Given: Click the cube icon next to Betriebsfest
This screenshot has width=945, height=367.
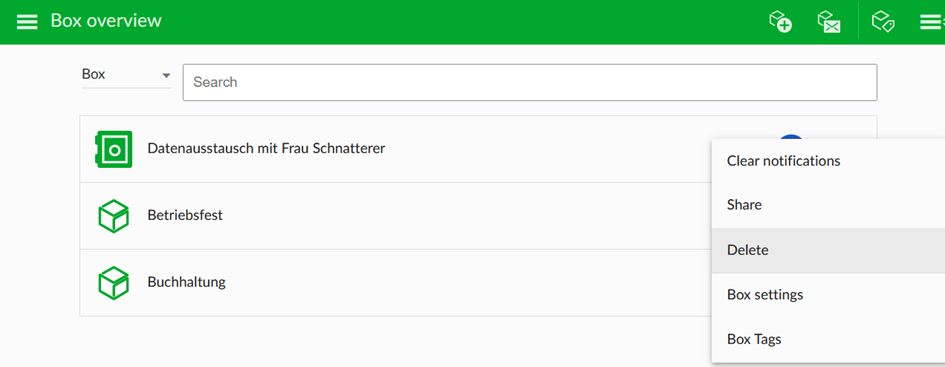Looking at the screenshot, I should pos(114,216).
